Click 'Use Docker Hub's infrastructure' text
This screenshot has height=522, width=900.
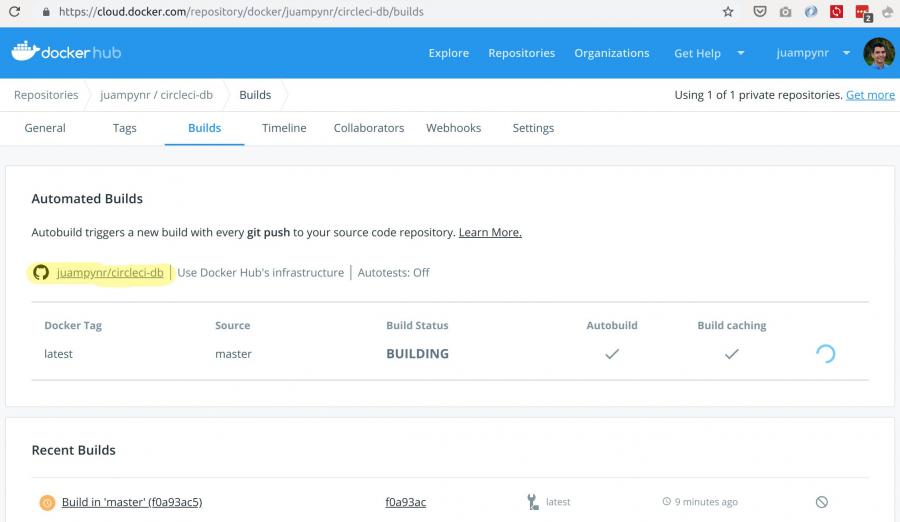(261, 272)
